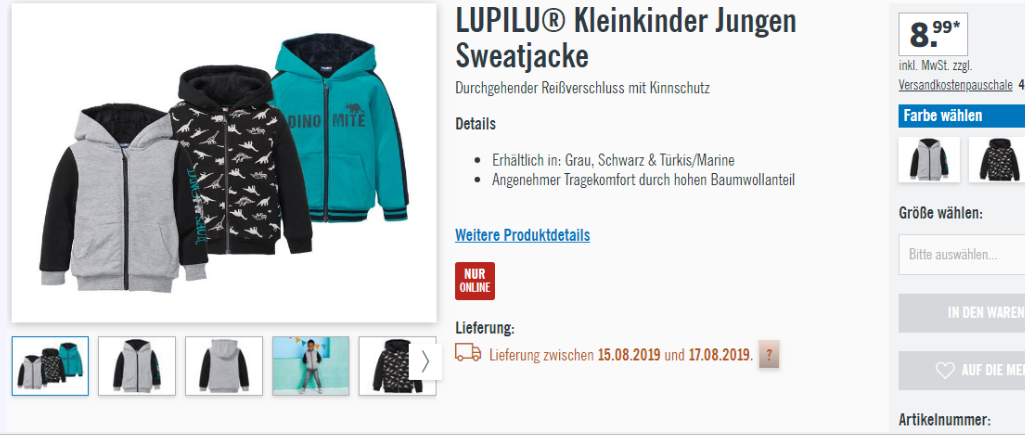Click the main product image
The width and height of the screenshot is (1025, 435).
click(224, 163)
